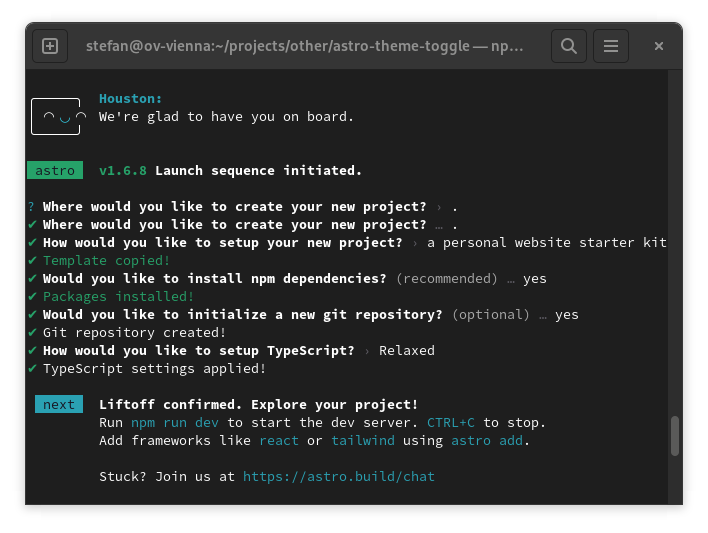The width and height of the screenshot is (708, 533).
Task: Click the window title text
Action: (x=304, y=46)
